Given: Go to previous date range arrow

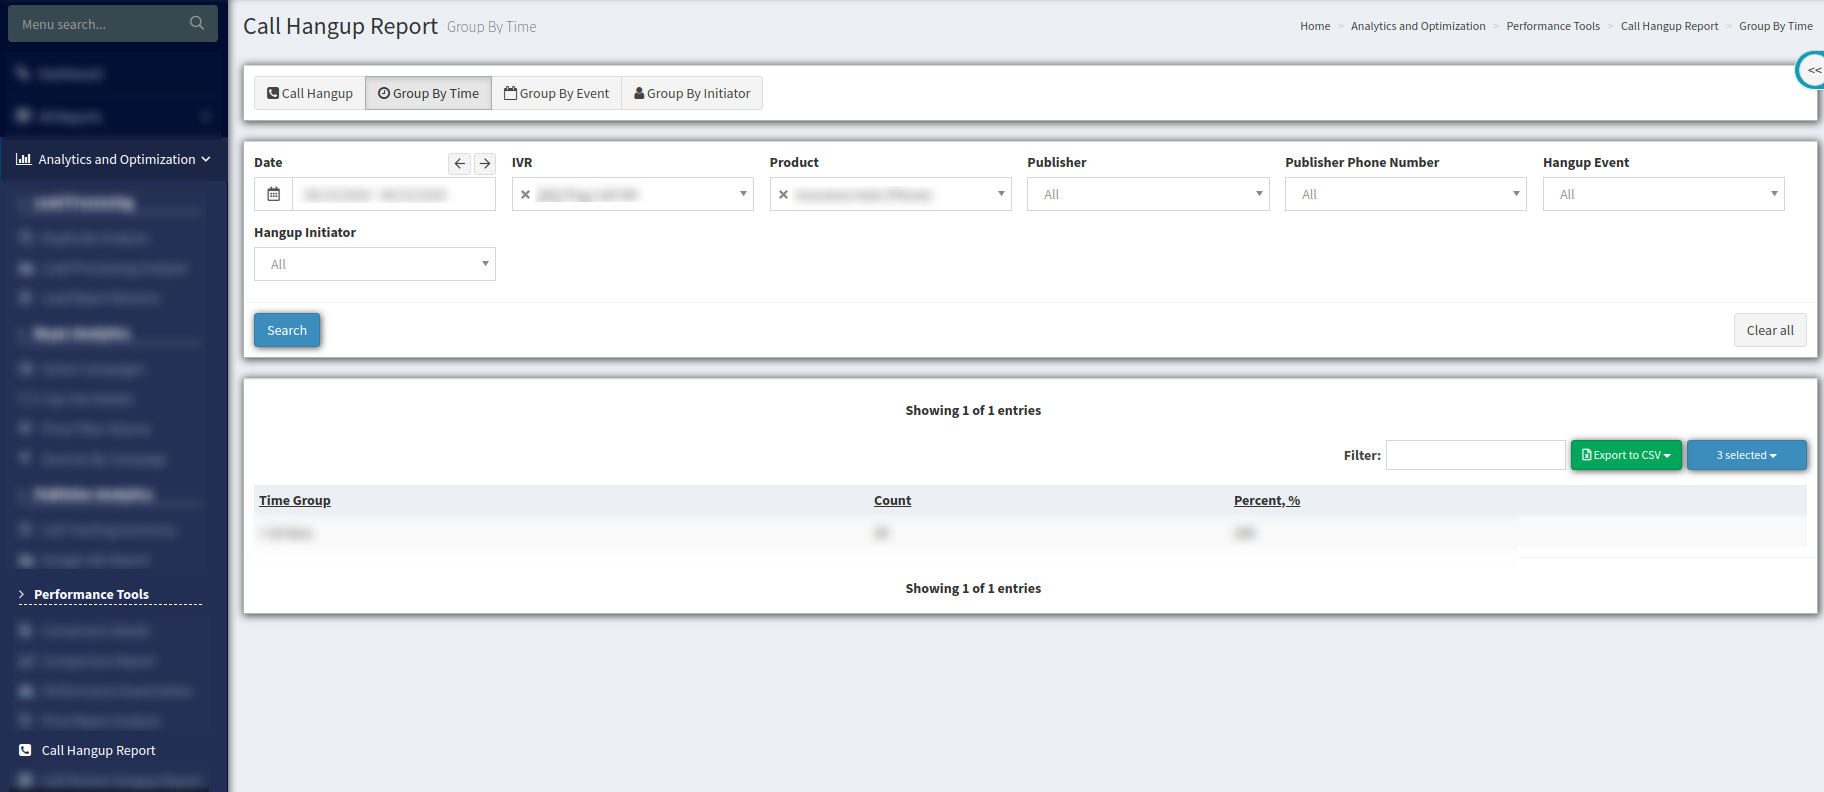Looking at the screenshot, I should tap(459, 163).
